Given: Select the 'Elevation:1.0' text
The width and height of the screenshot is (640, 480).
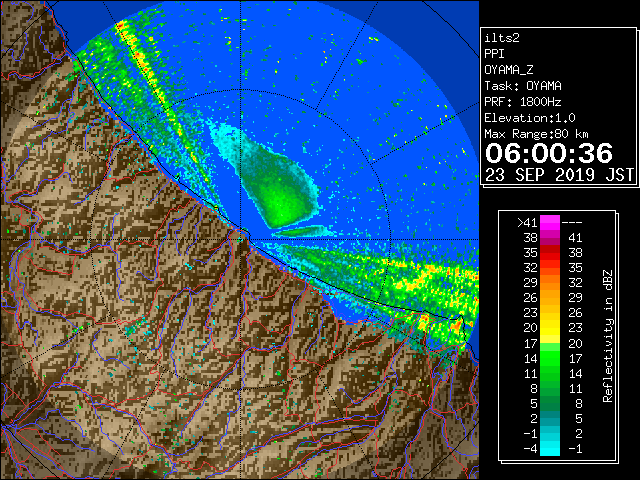Looking at the screenshot, I should pos(530,118).
